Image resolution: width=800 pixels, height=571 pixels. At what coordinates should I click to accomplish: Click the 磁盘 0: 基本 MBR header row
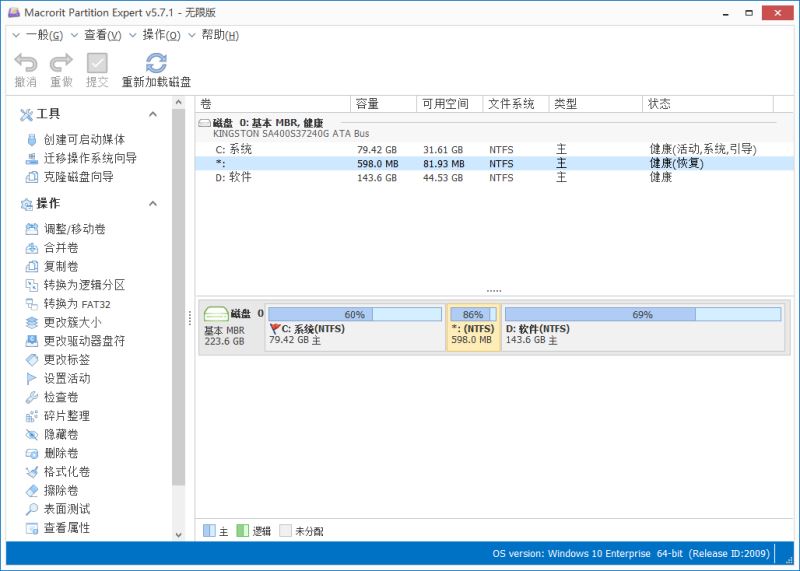pos(494,128)
